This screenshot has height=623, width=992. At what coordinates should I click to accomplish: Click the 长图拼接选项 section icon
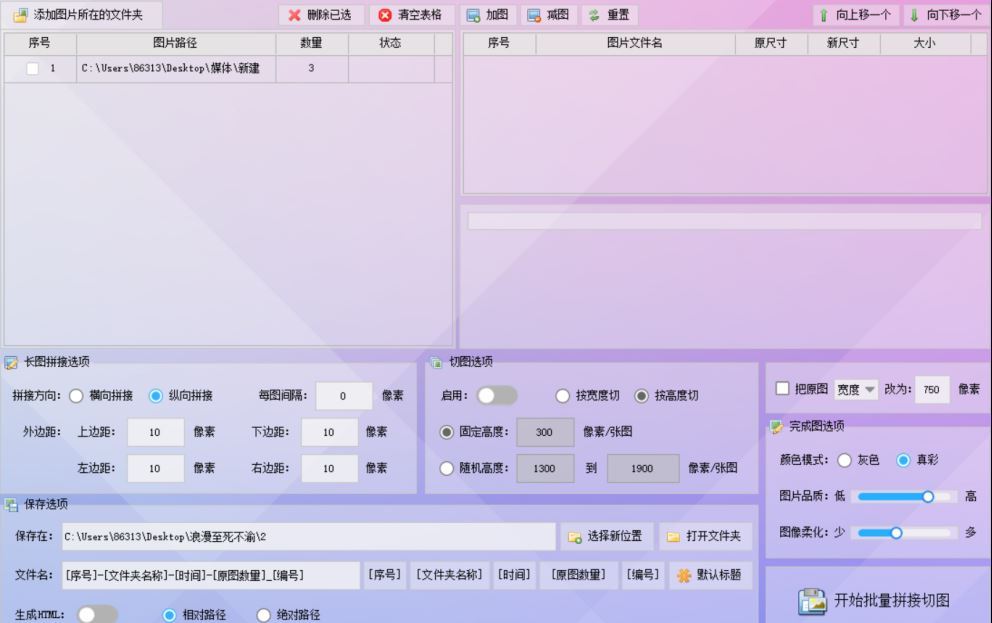[x=11, y=362]
